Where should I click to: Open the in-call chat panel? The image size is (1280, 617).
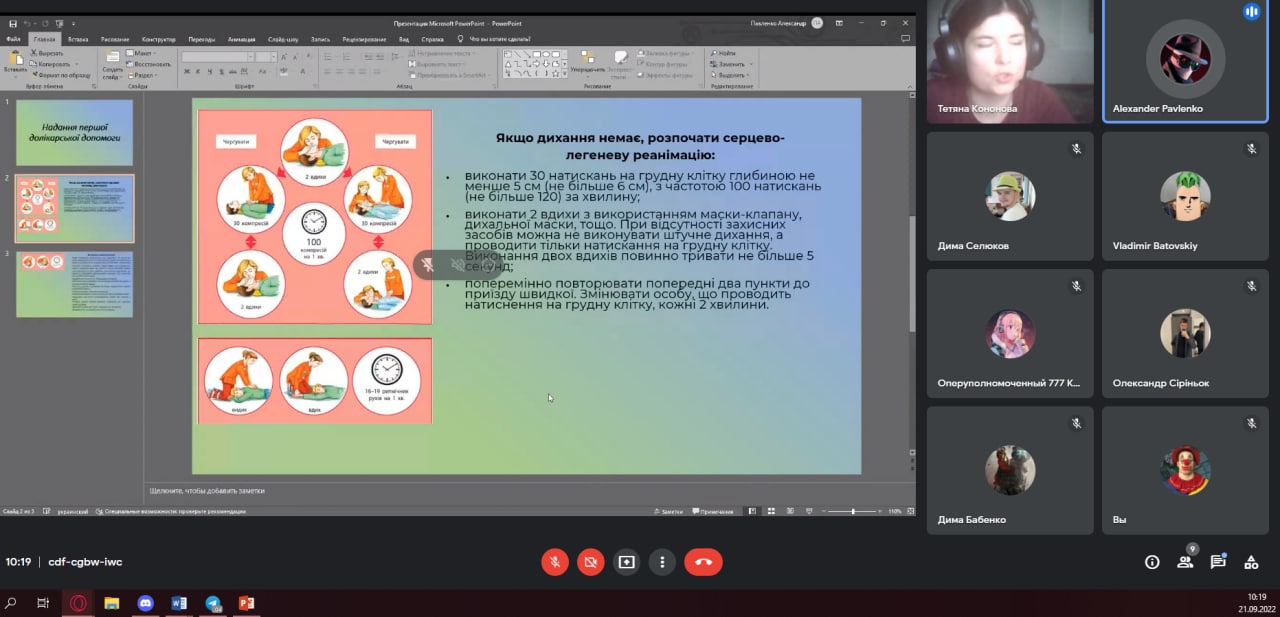coord(1218,562)
